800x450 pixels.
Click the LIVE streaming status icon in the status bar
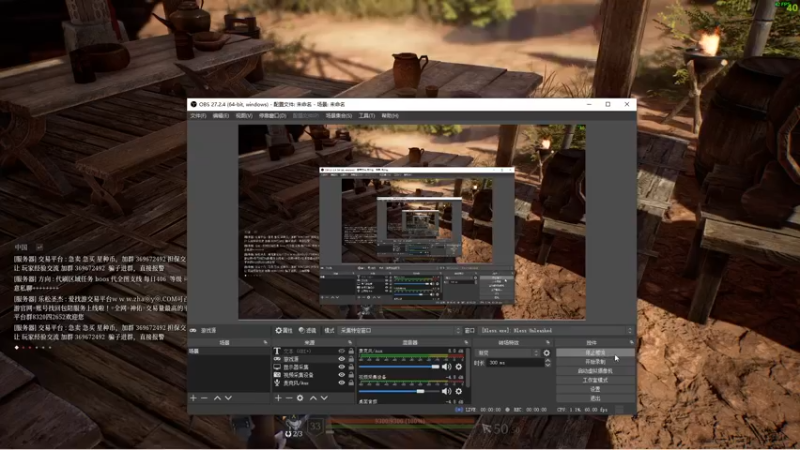click(x=459, y=410)
